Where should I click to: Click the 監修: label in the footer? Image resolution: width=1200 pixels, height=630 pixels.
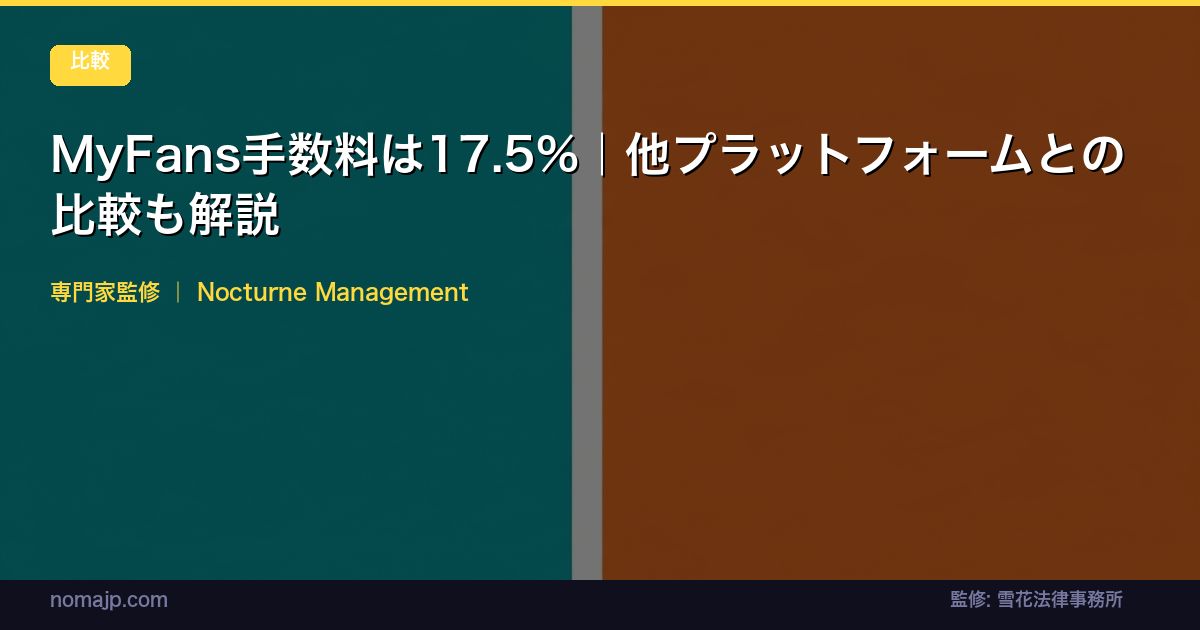click(969, 600)
